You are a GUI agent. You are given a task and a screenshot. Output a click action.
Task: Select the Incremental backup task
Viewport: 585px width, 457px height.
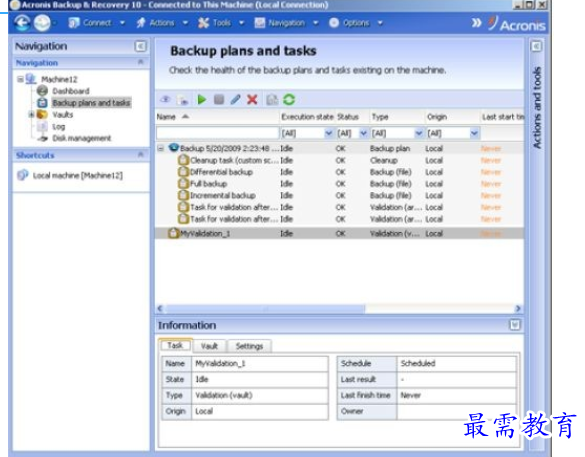pos(340,195)
